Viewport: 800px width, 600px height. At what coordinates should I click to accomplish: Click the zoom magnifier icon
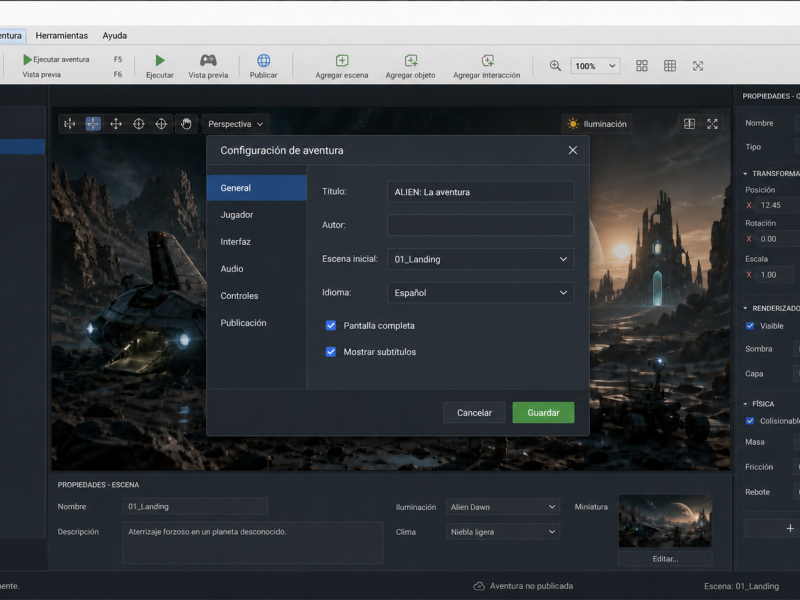[x=555, y=66]
